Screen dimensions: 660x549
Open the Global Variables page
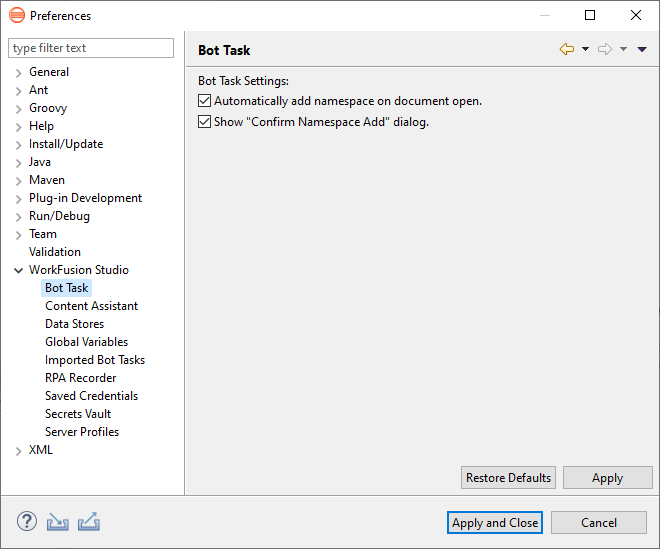coord(86,342)
